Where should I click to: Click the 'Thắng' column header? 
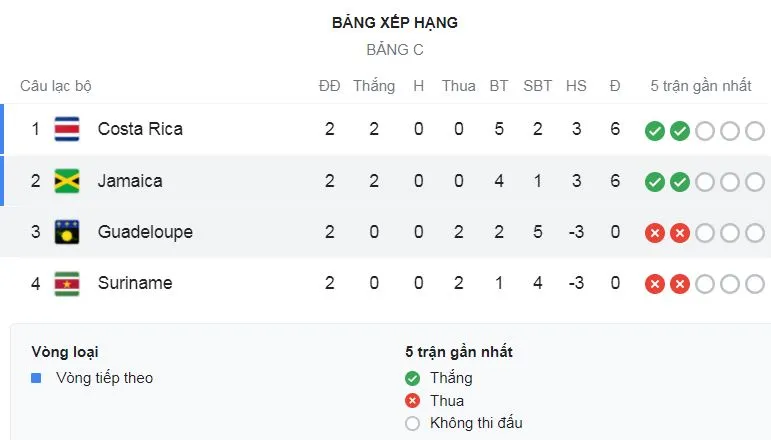[x=374, y=86]
